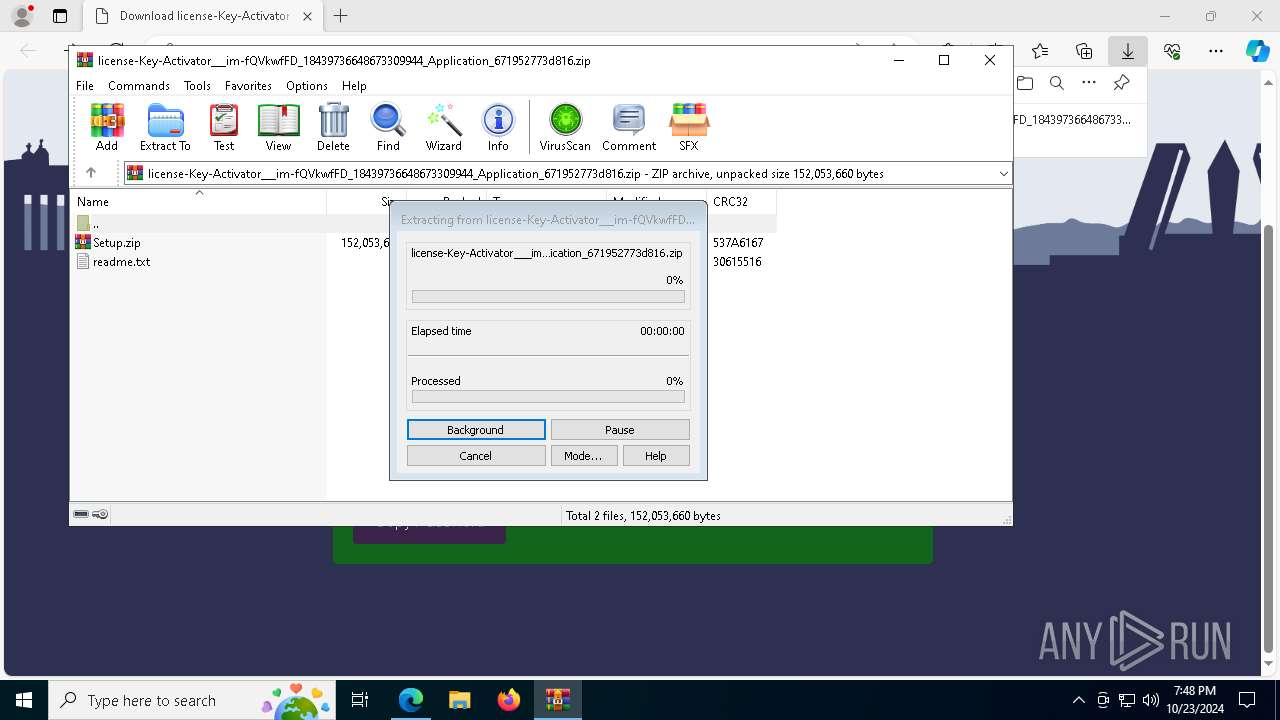1280x720 pixels.
Task: Show hidden system tray icons
Action: [x=1078, y=700]
